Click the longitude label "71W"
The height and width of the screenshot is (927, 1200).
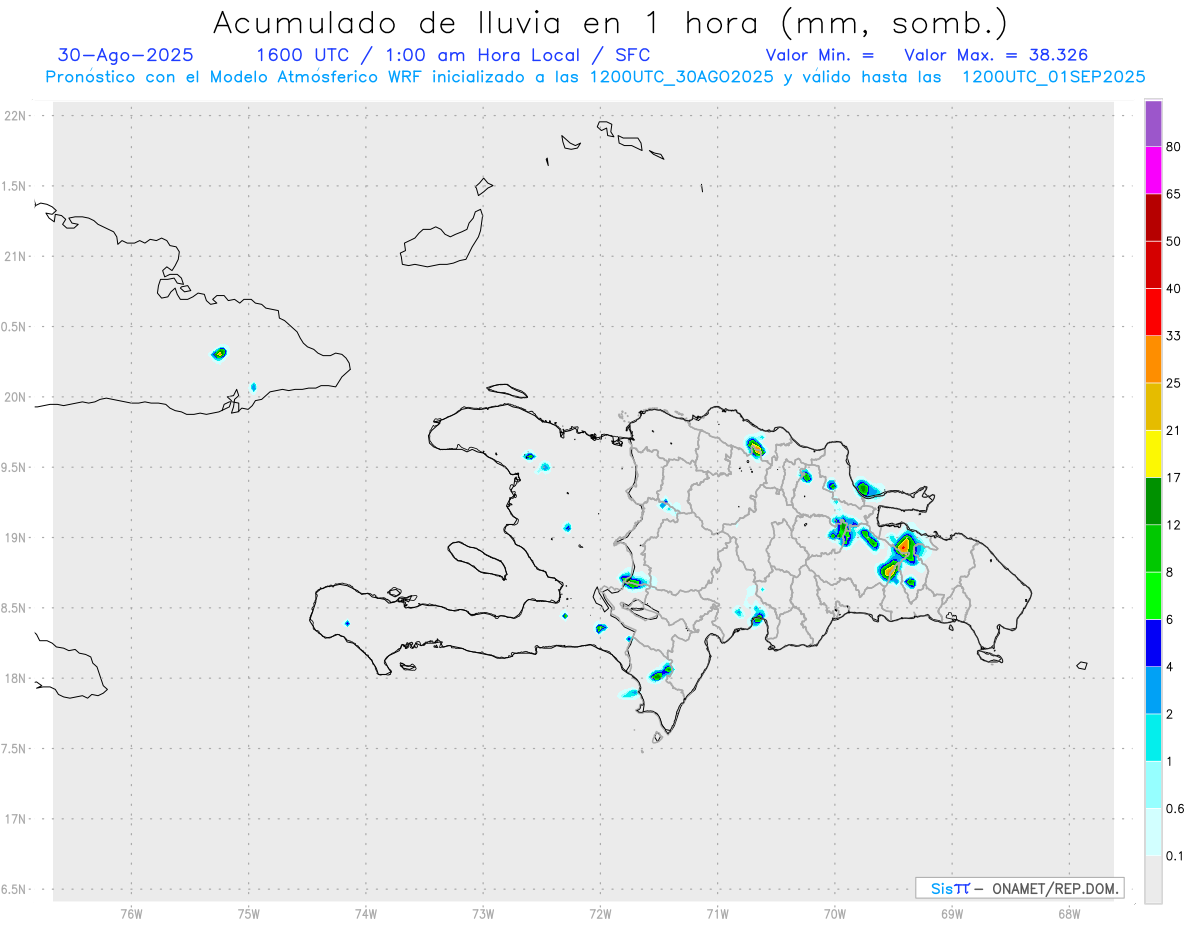717,914
